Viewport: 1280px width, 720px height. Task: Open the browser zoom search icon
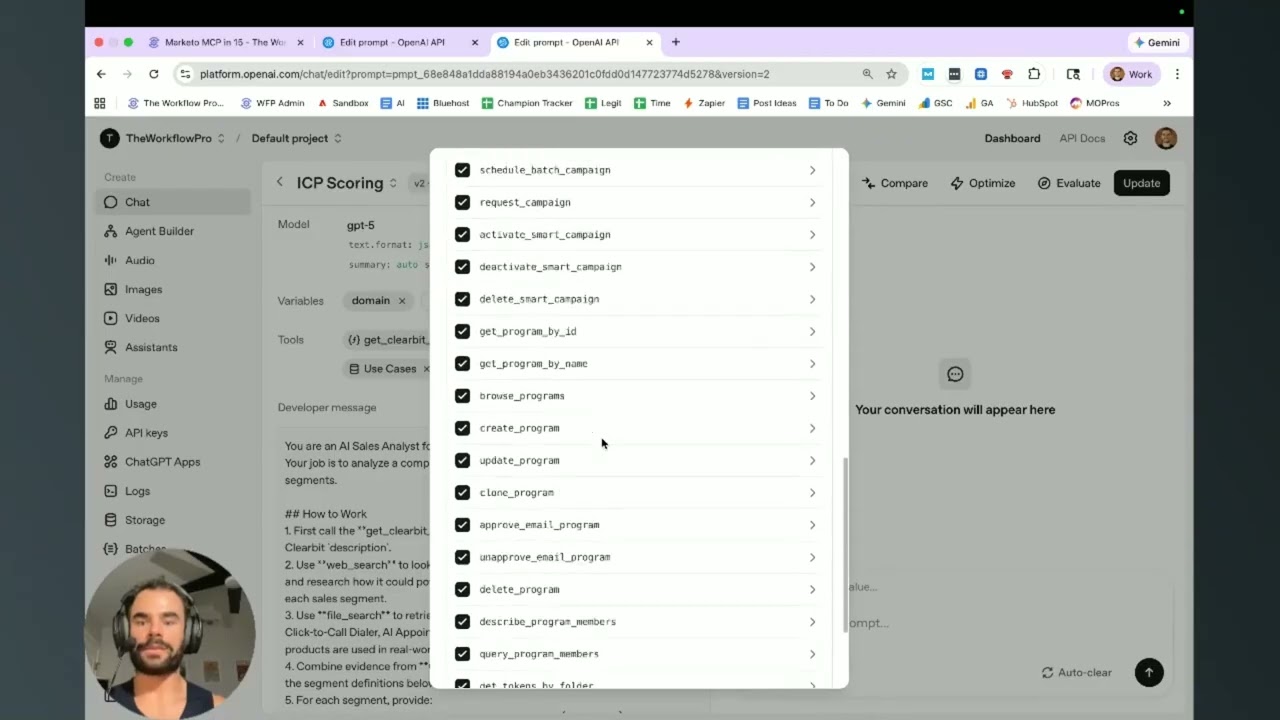(x=867, y=74)
